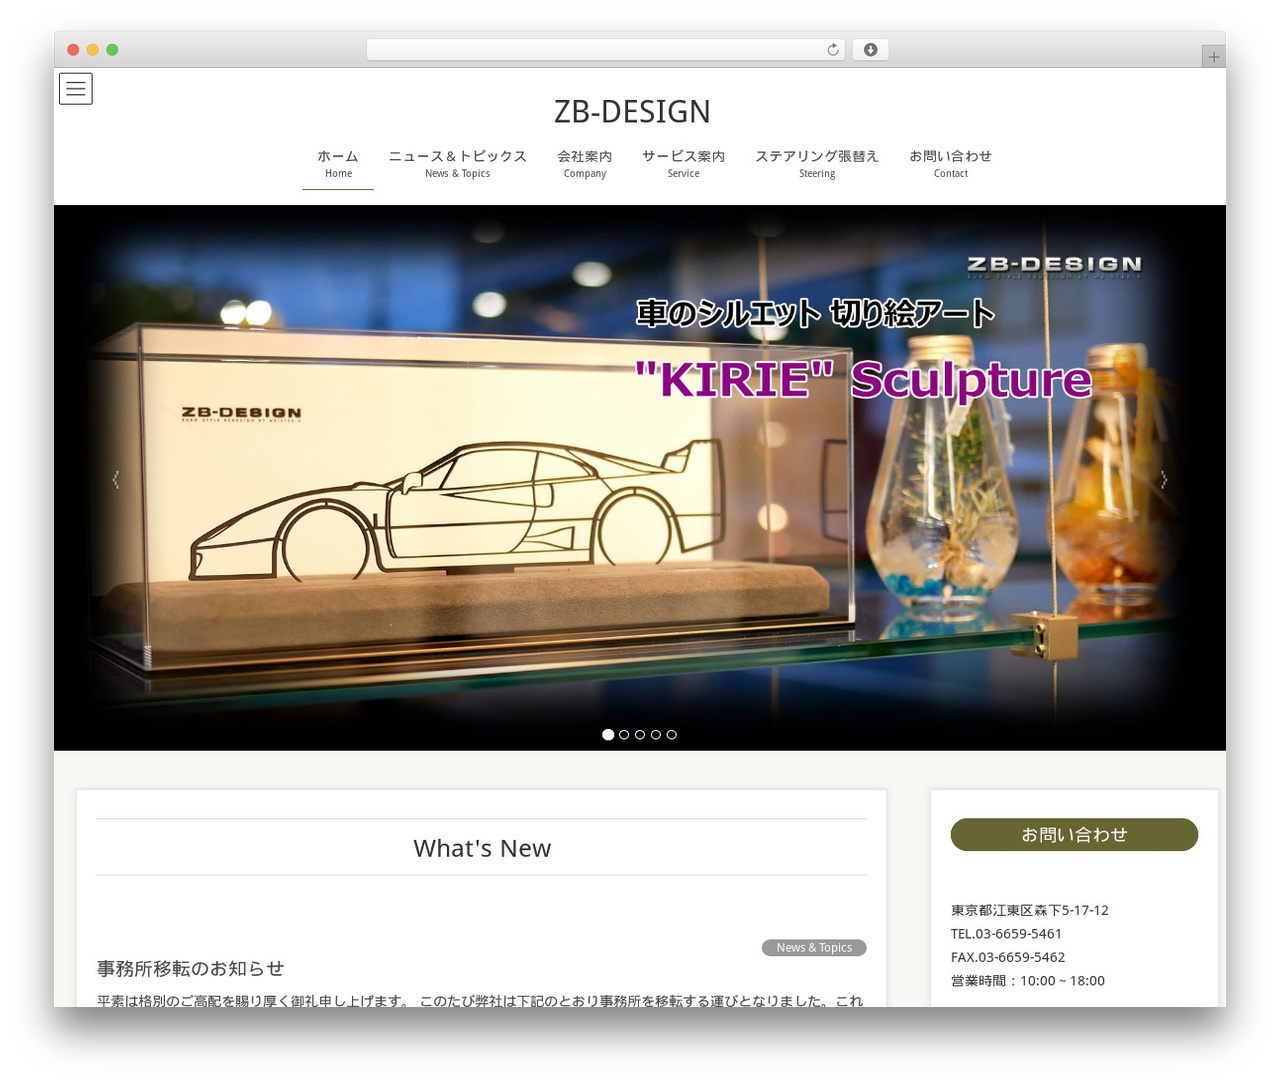The image size is (1280, 1084).
Task: Open the ホーム Home menu item
Action: [x=338, y=164]
